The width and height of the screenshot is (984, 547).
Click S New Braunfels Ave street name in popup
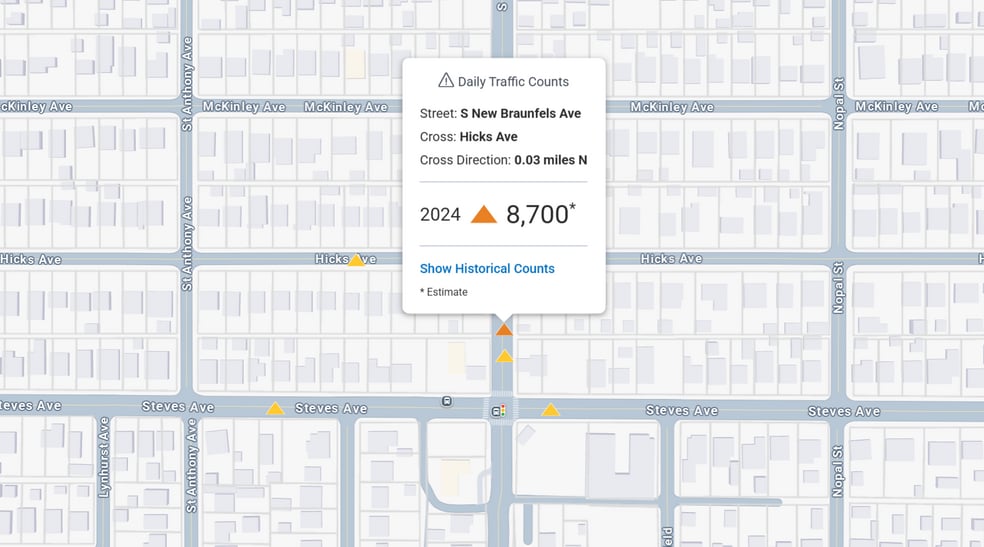coord(520,113)
